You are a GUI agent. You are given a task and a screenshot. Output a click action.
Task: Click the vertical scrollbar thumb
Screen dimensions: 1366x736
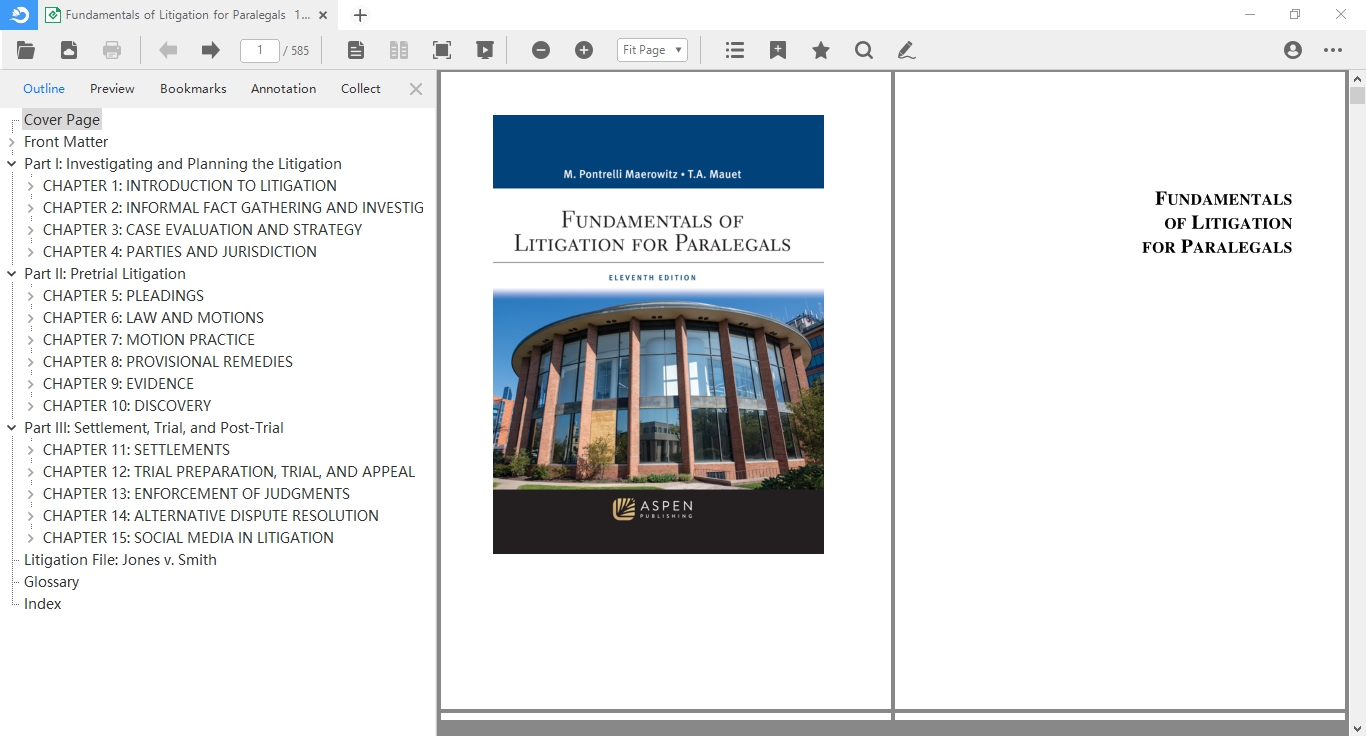tap(1357, 96)
